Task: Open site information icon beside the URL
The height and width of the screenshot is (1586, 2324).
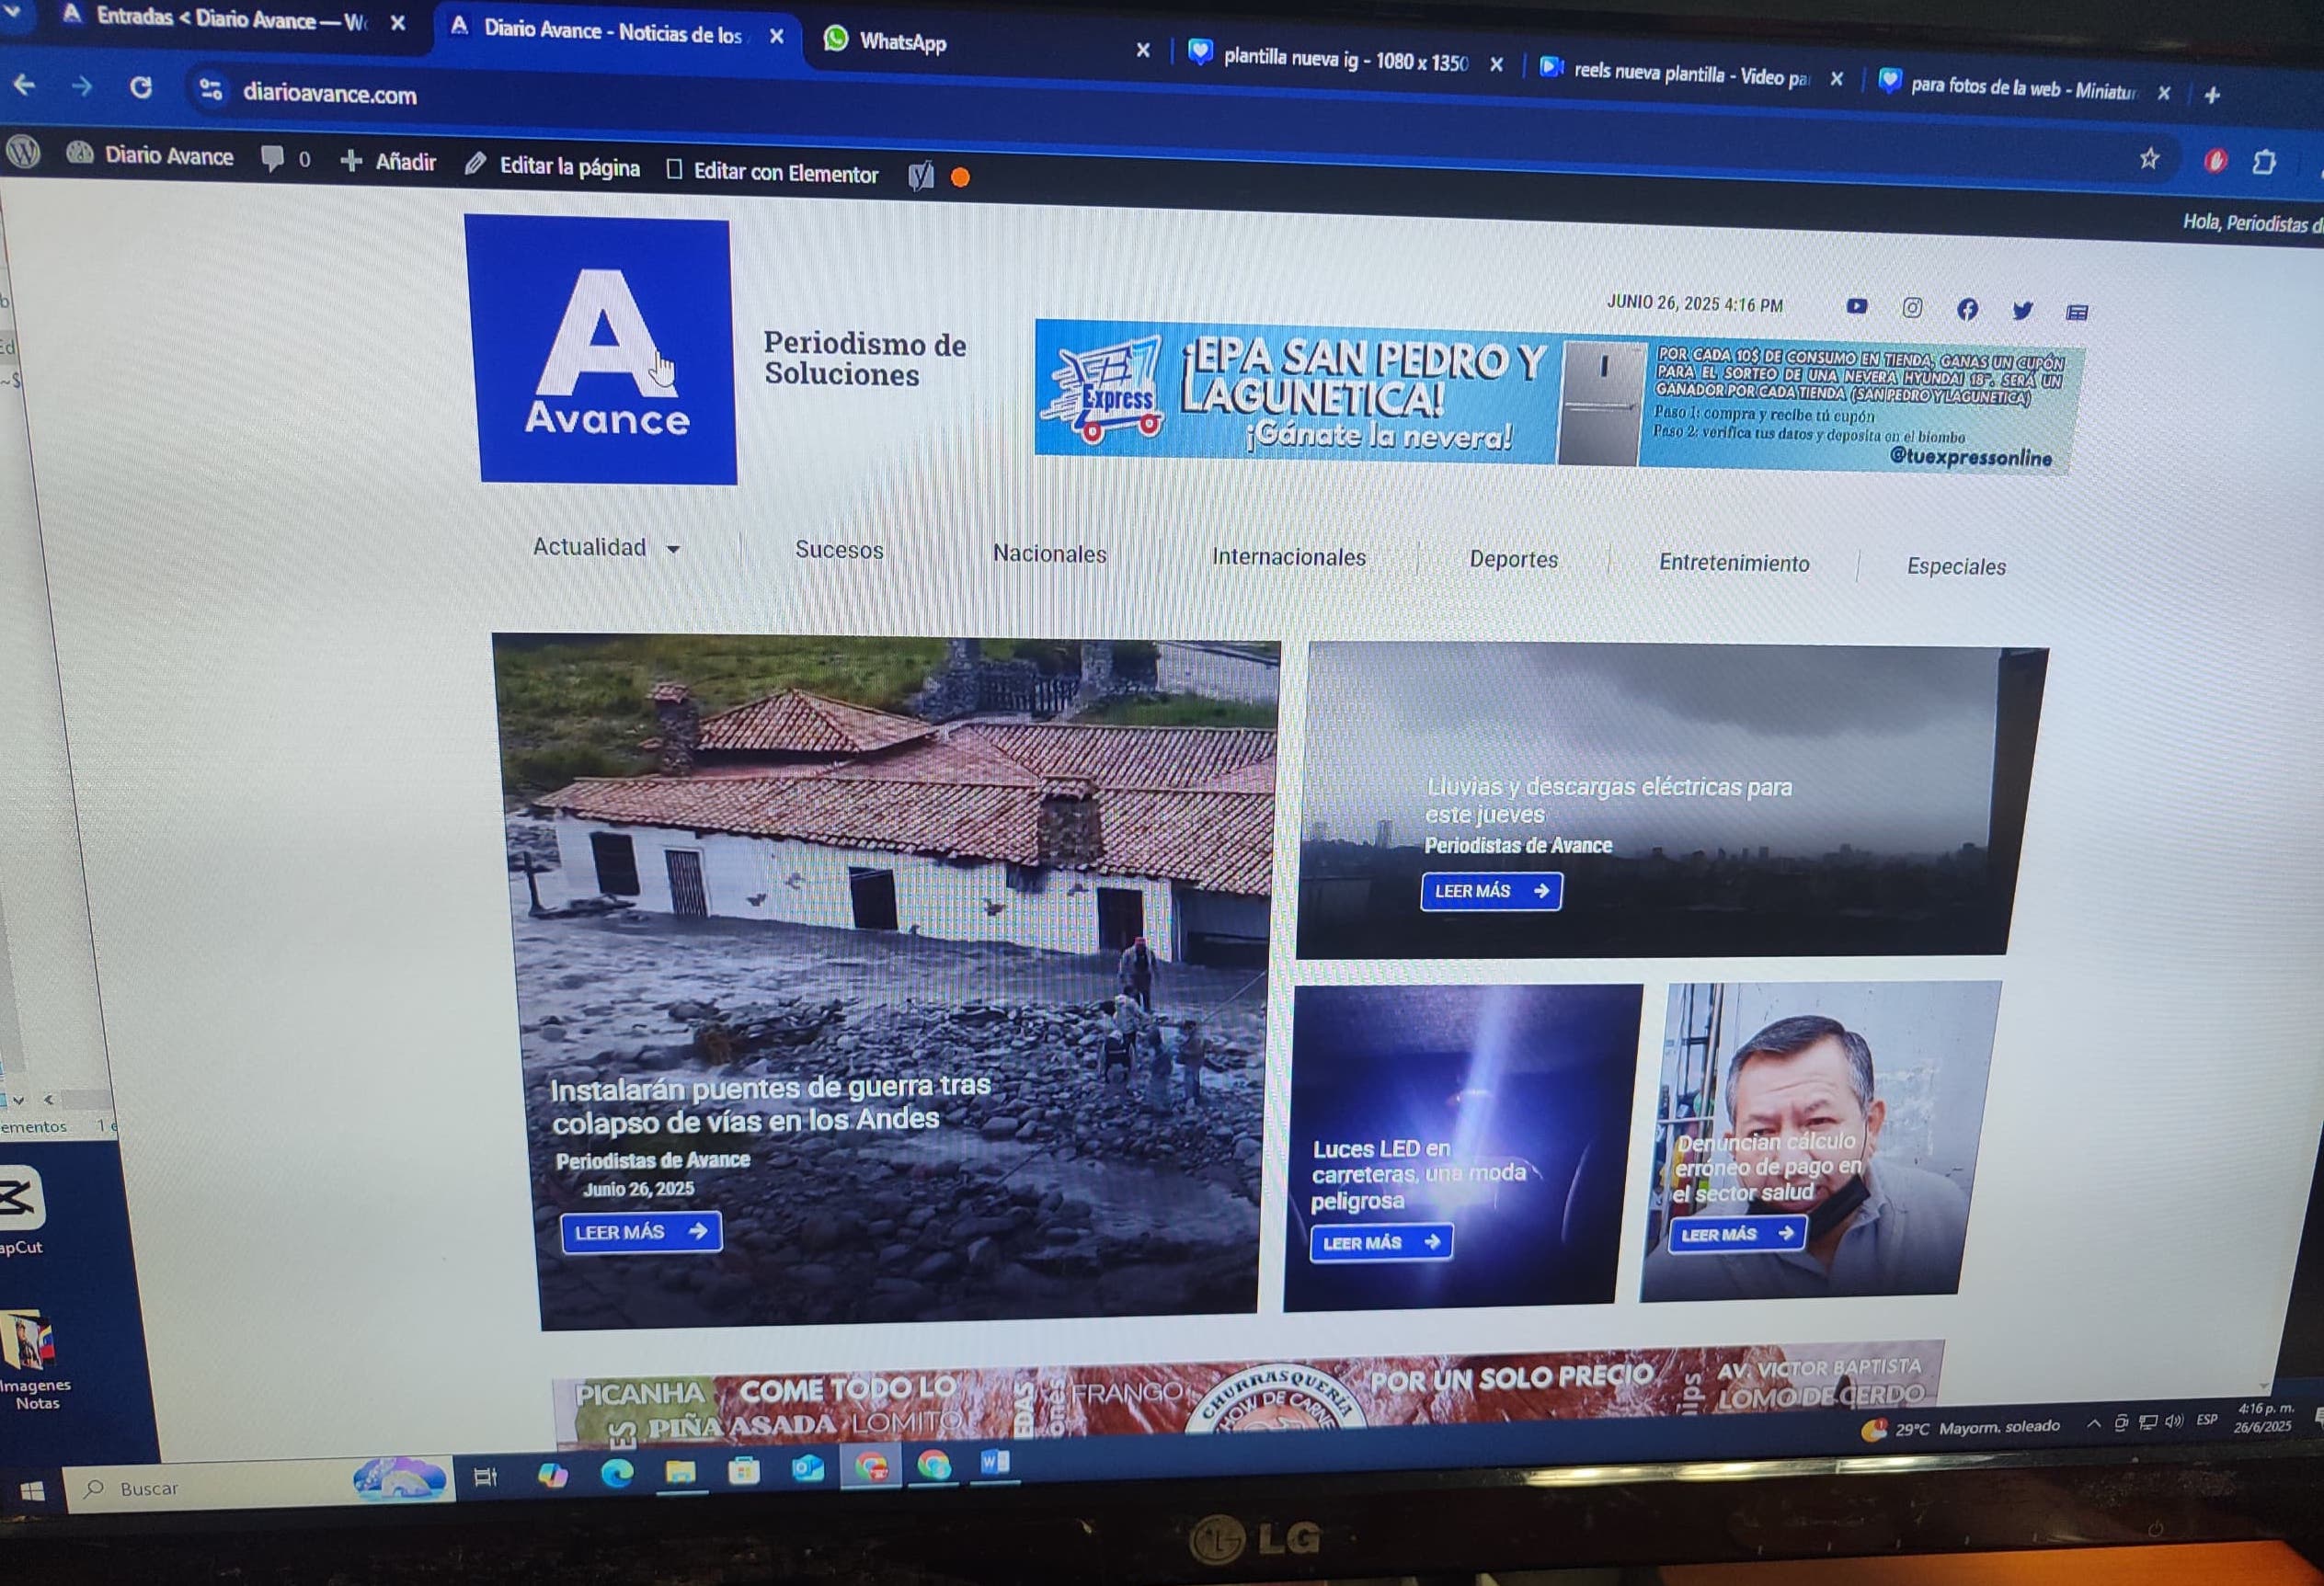Action: pos(210,90)
